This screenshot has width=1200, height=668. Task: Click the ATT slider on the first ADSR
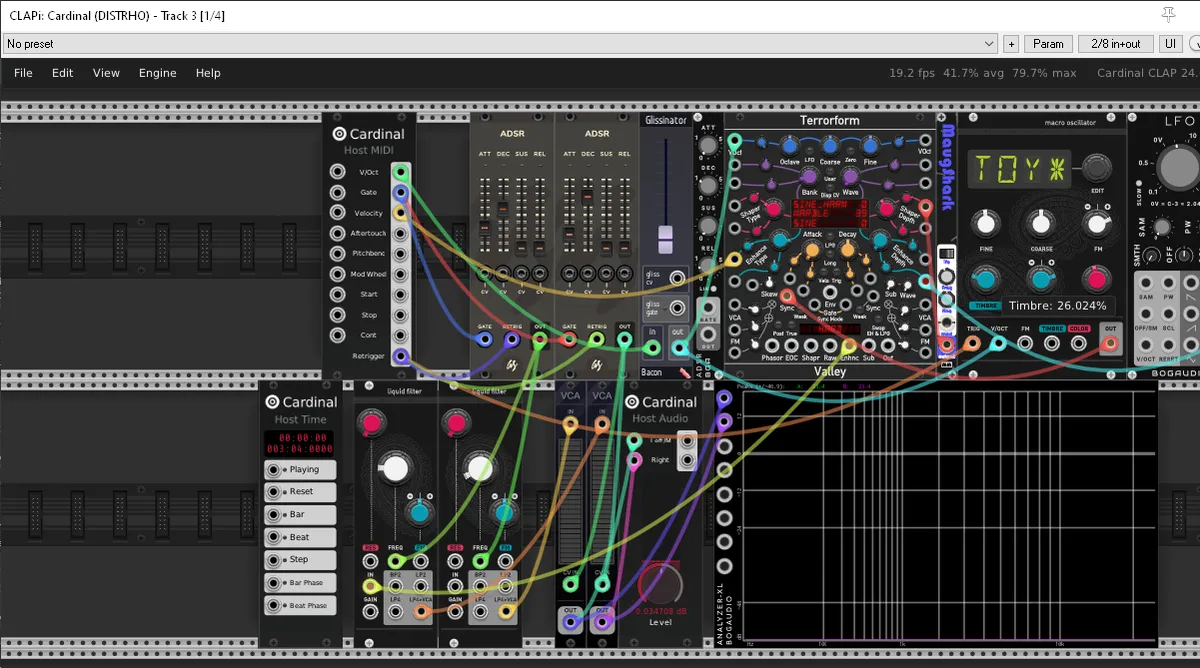click(x=485, y=226)
